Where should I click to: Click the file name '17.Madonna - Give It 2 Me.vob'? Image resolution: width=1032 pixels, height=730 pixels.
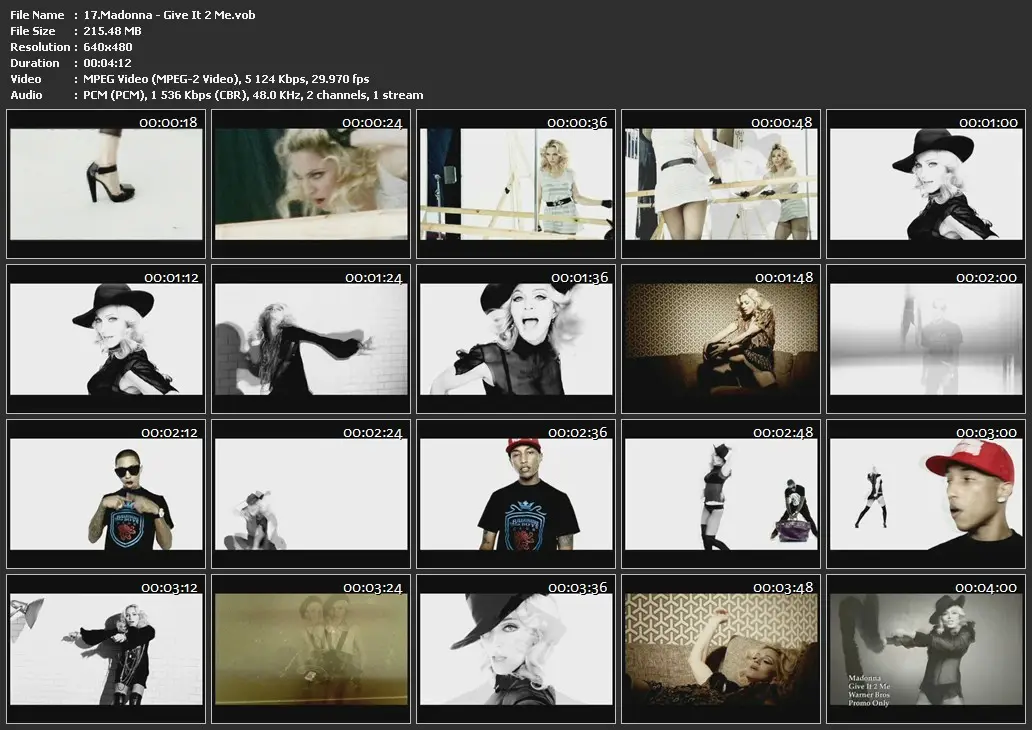169,14
